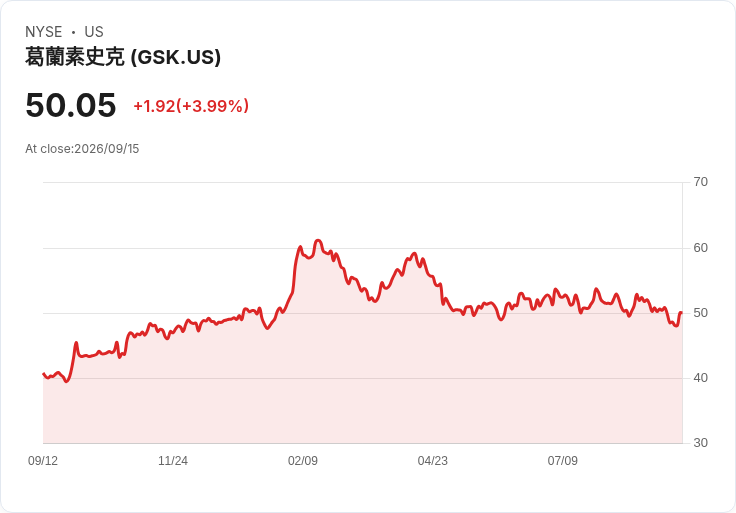Select the 07/09 date on x-axis

pos(562,461)
